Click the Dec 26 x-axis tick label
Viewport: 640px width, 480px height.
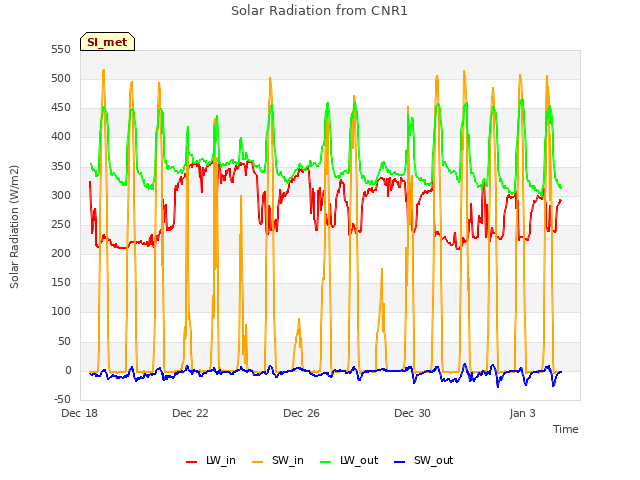coord(301,413)
